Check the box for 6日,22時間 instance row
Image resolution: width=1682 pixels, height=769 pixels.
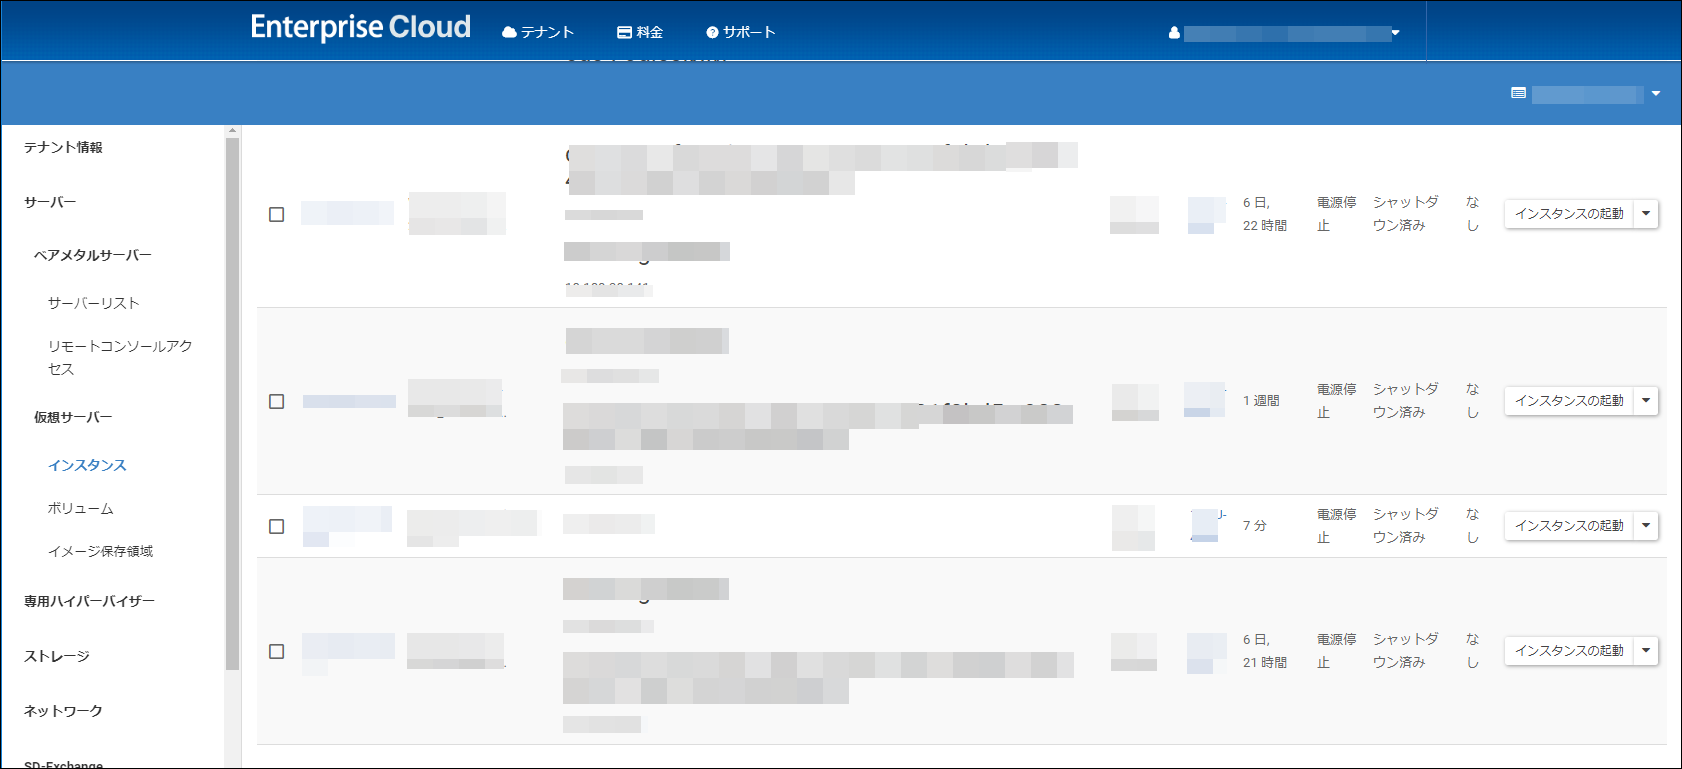(277, 214)
